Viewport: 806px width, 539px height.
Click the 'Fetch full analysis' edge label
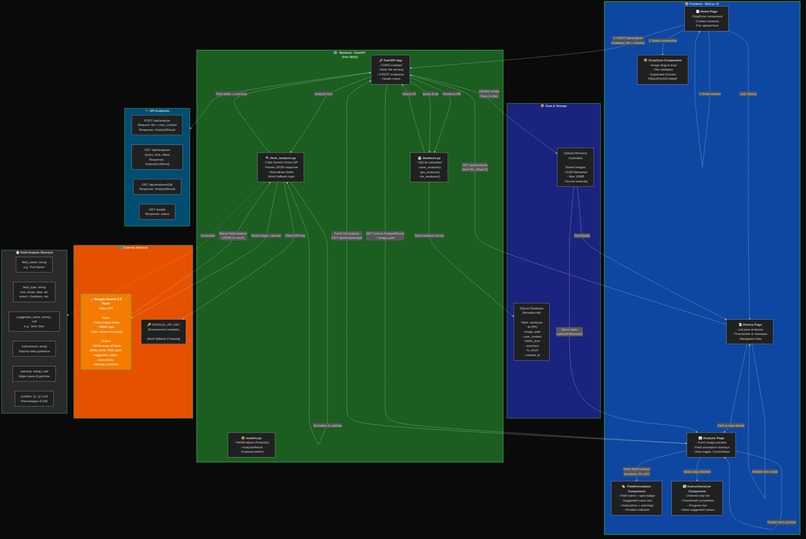(x=346, y=235)
